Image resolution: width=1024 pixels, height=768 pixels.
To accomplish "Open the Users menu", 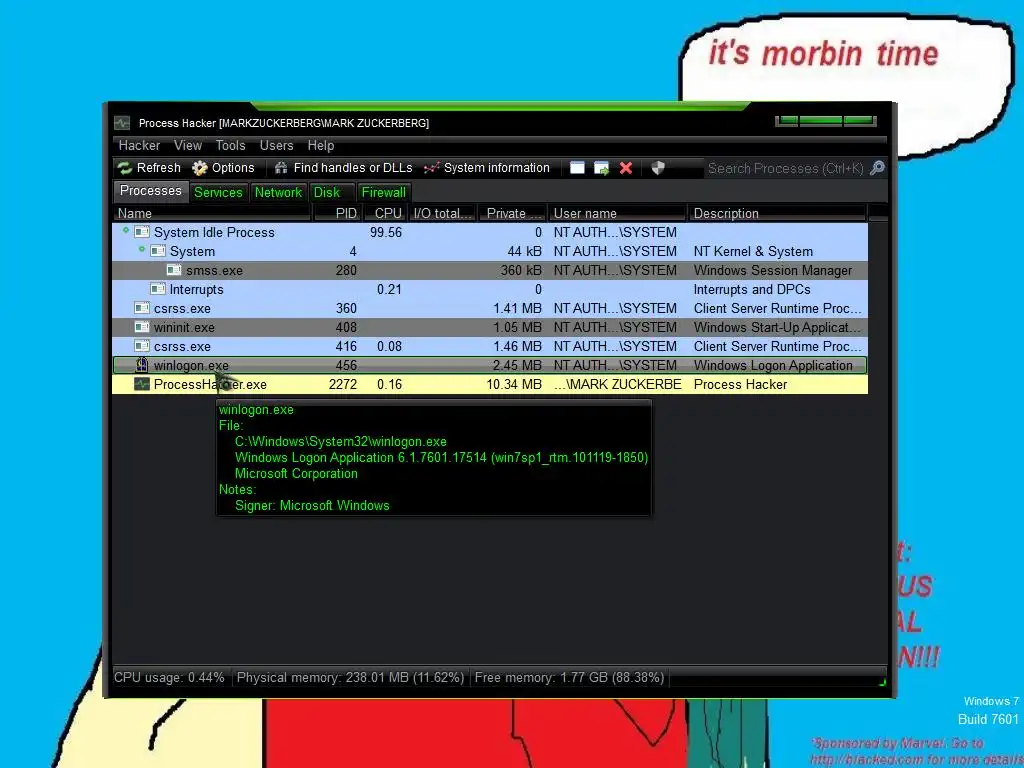I will tap(276, 146).
